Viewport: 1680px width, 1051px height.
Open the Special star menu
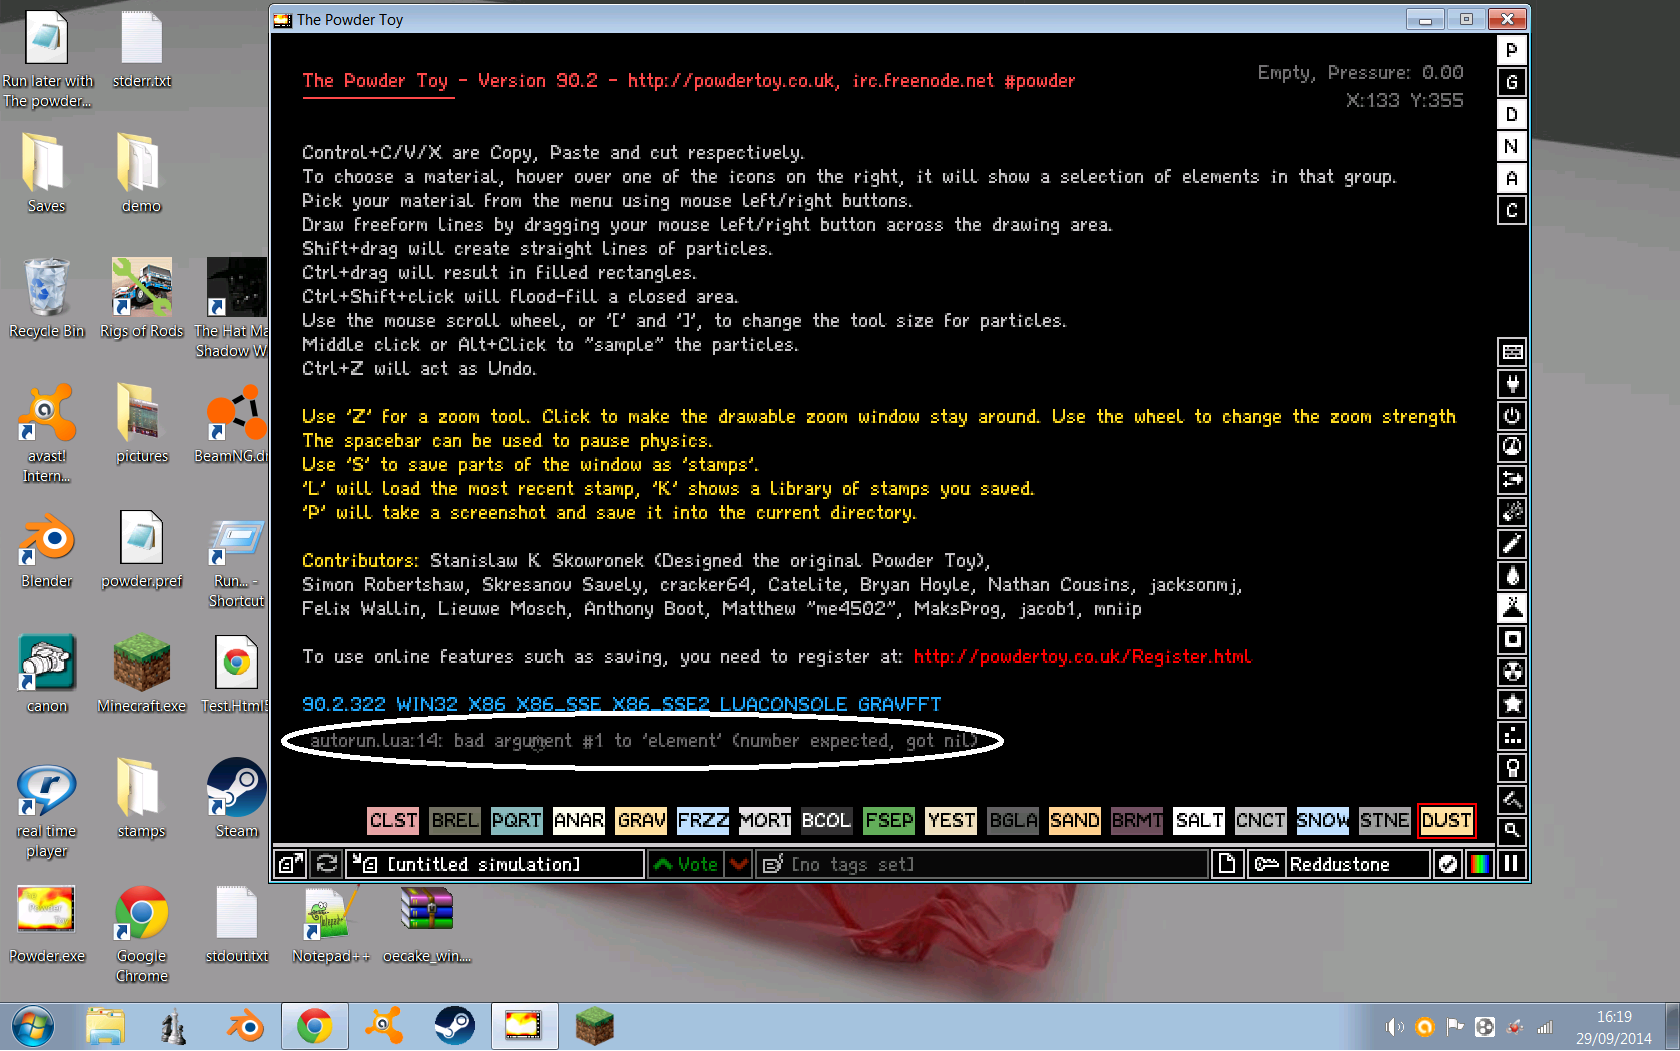point(1512,704)
